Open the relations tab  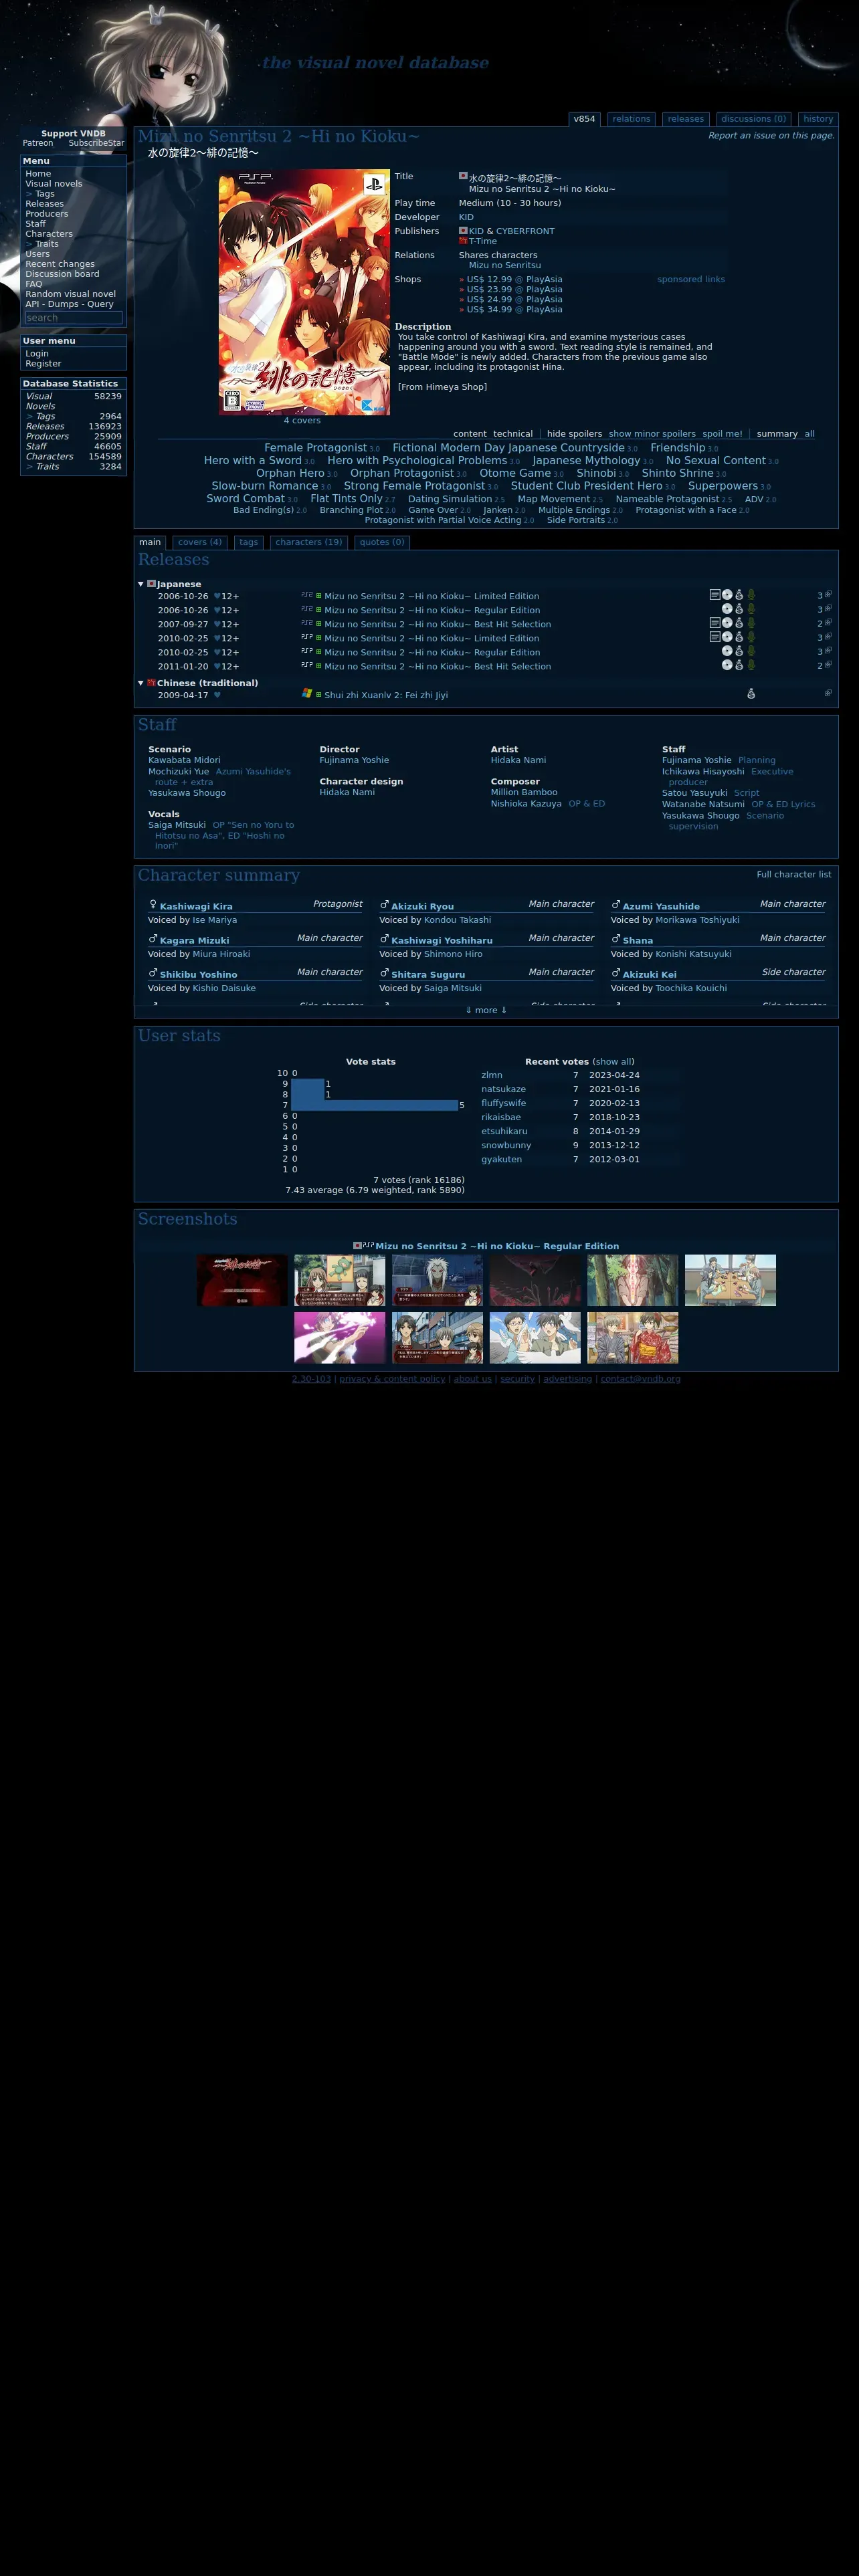(631, 119)
